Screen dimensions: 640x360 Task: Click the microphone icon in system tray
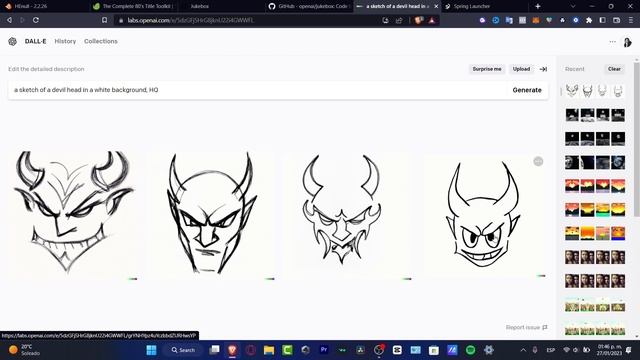[535, 350]
